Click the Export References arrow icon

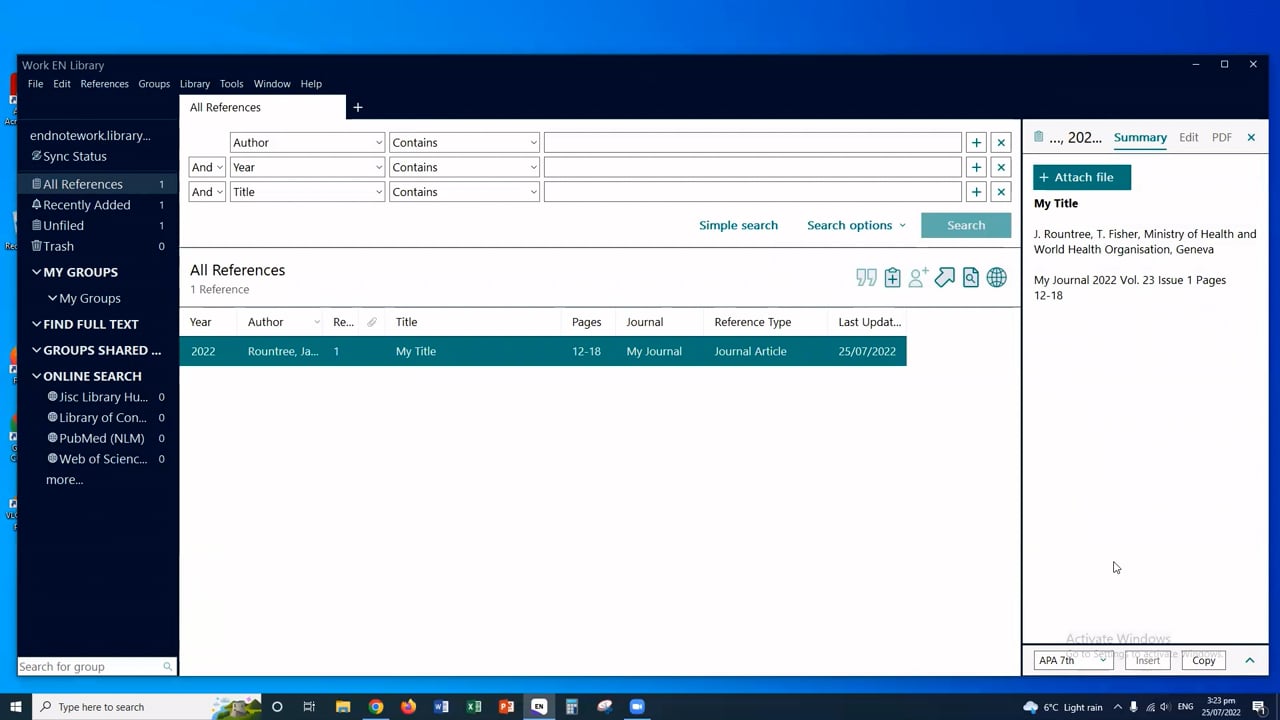click(x=944, y=278)
